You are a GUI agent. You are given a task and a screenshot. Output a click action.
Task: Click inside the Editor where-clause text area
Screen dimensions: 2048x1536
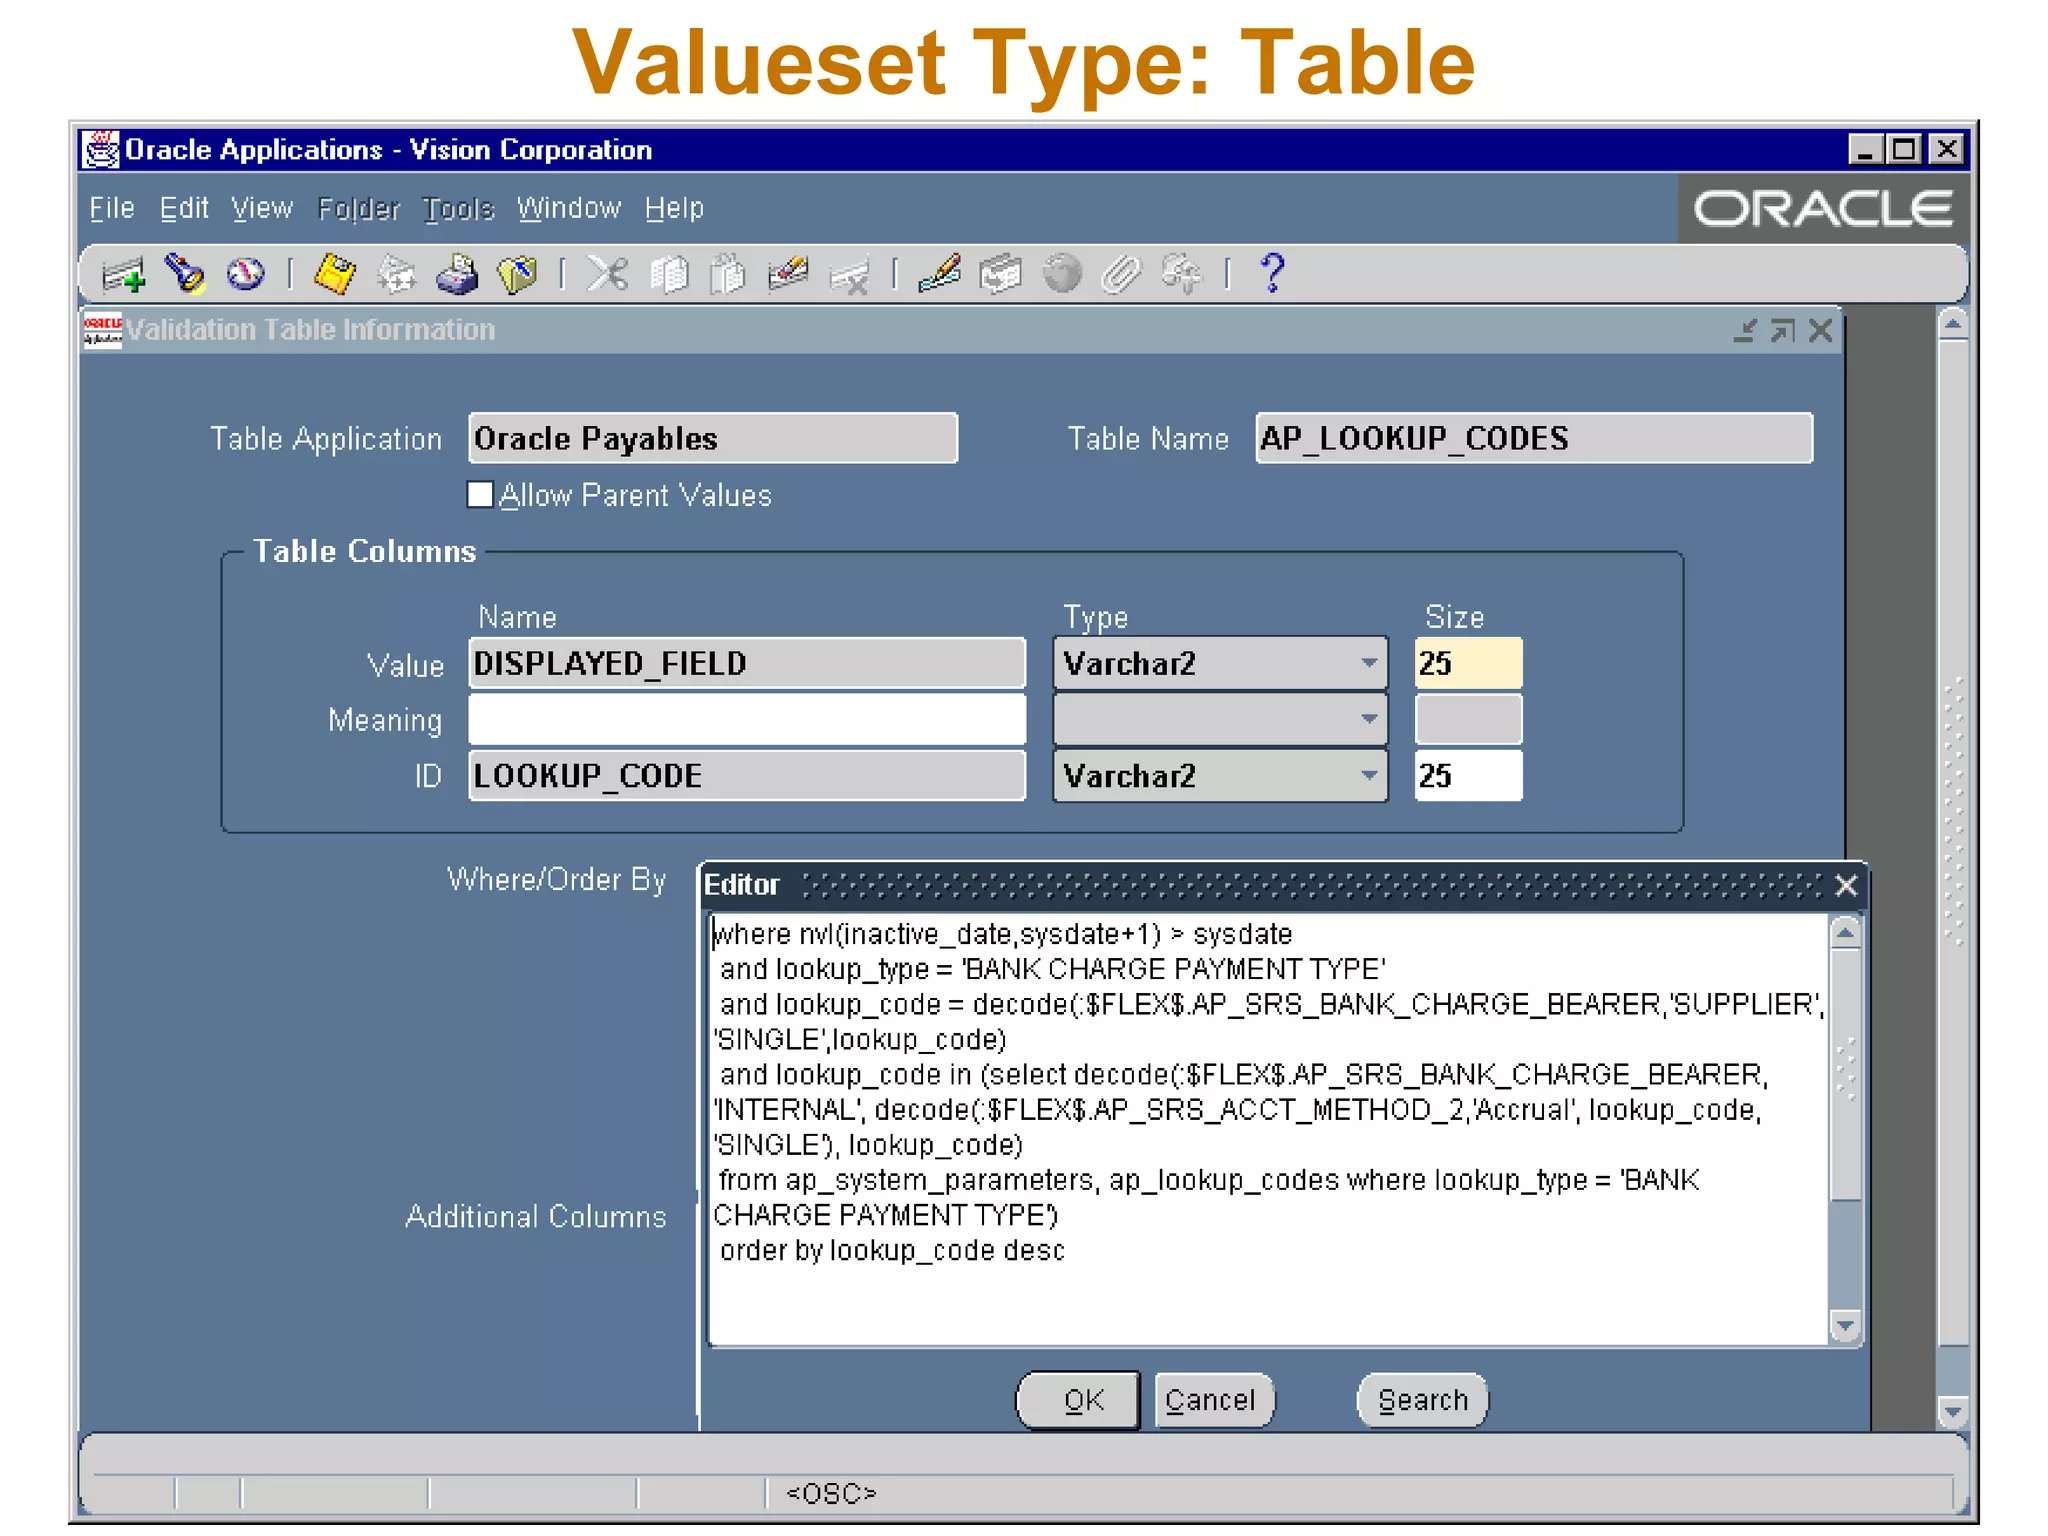pos(1268,1128)
